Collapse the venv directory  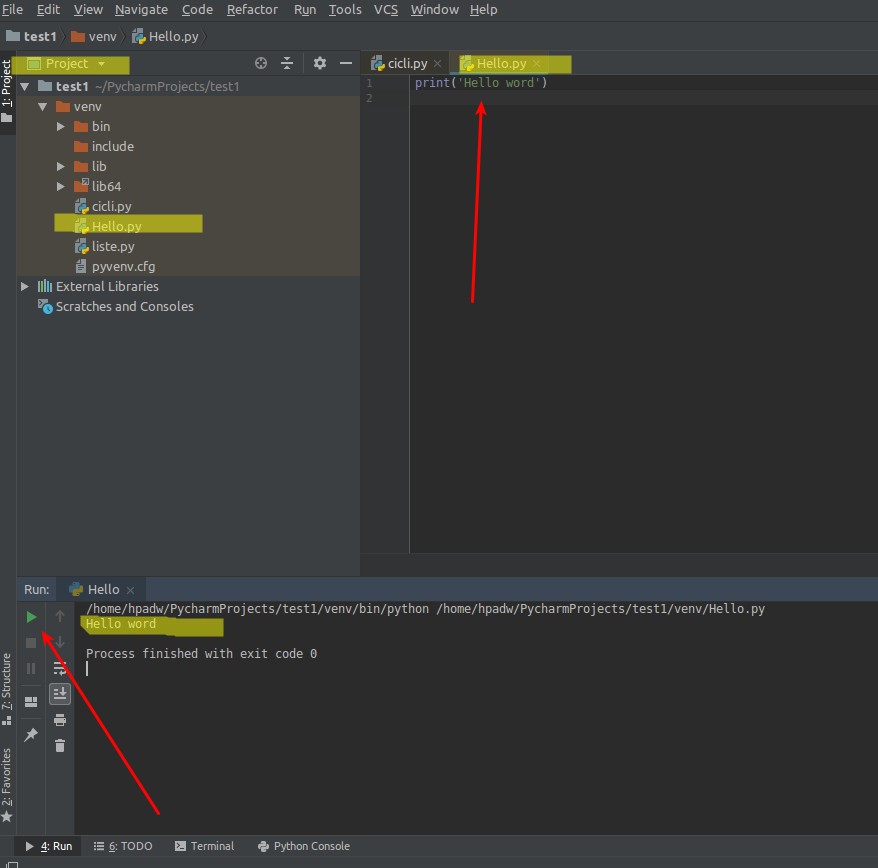pyautogui.click(x=42, y=106)
